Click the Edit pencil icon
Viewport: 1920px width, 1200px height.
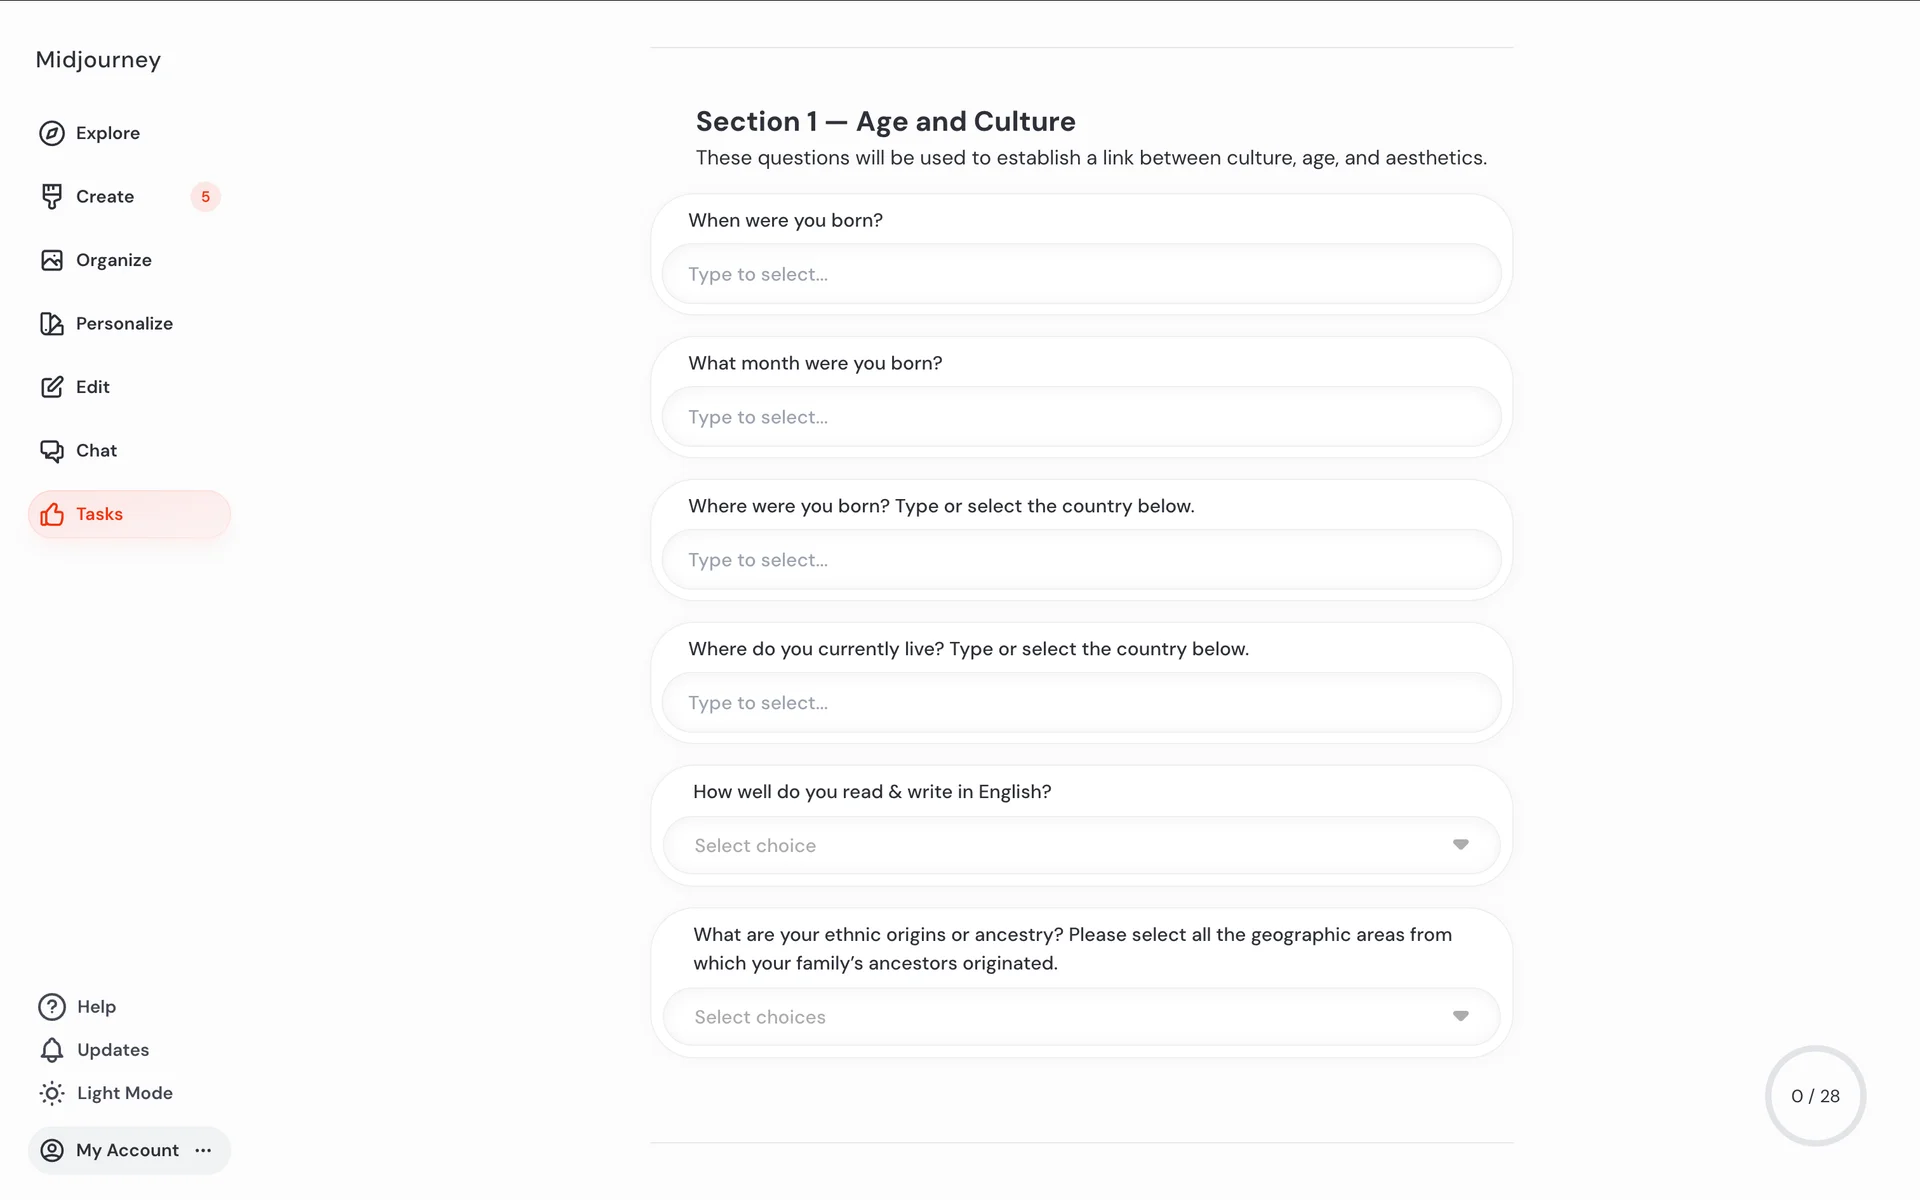pos(52,387)
